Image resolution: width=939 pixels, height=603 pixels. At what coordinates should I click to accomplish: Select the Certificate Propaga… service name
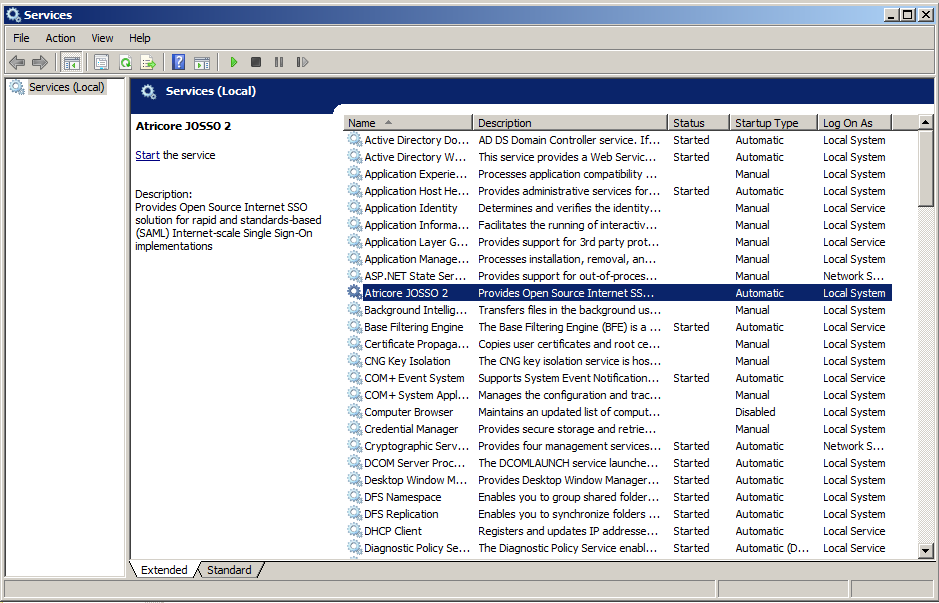click(416, 344)
